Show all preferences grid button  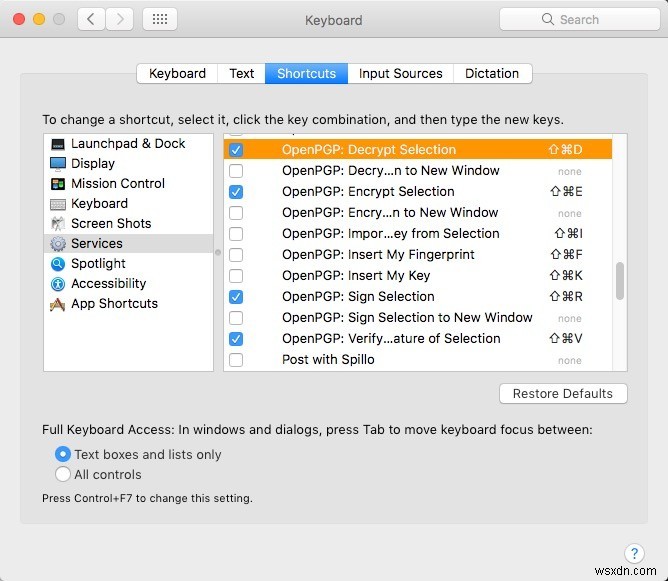coord(160,19)
